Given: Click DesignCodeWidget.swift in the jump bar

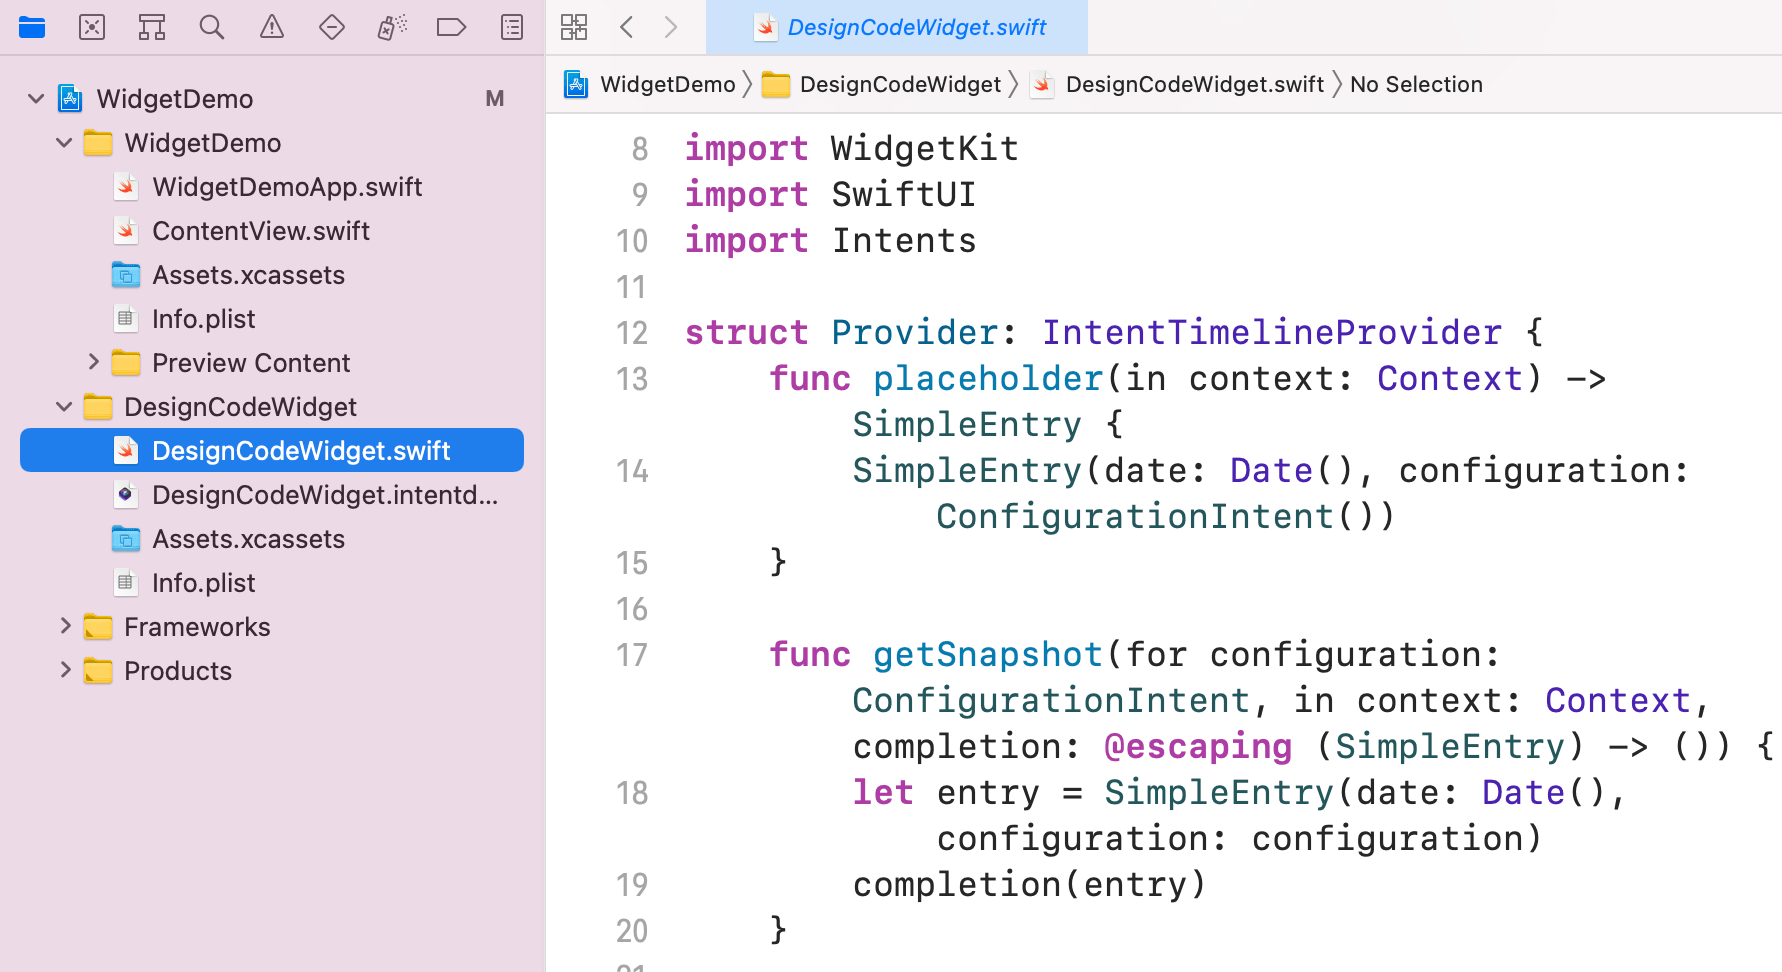Looking at the screenshot, I should pos(1195,84).
